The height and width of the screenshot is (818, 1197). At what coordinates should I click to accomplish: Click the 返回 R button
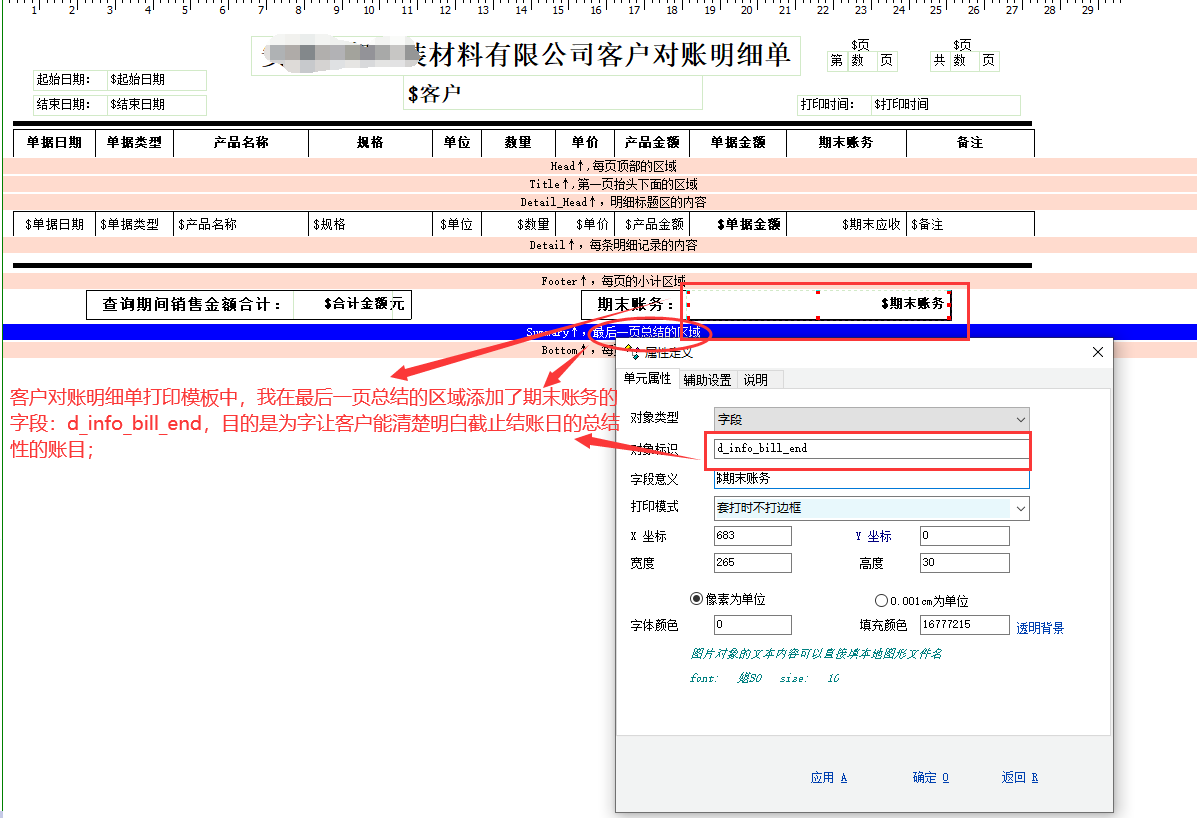[1019, 778]
